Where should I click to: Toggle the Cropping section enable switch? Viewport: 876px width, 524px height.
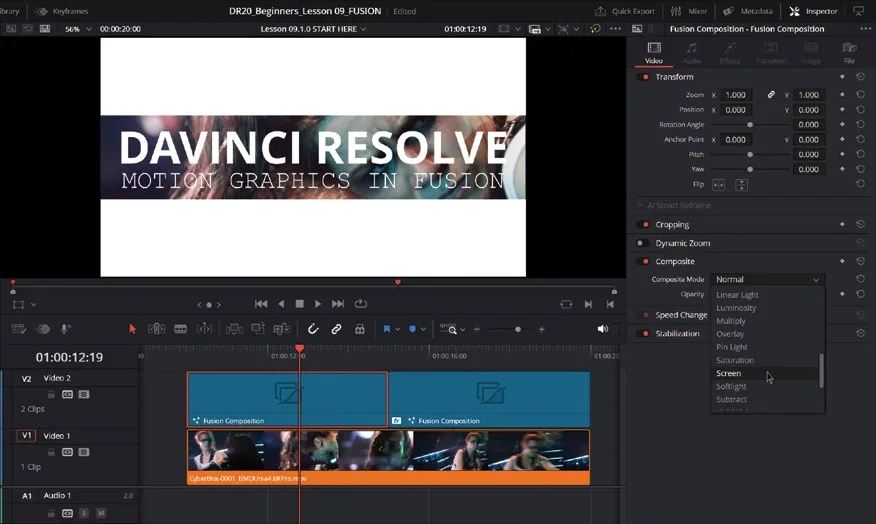point(643,225)
